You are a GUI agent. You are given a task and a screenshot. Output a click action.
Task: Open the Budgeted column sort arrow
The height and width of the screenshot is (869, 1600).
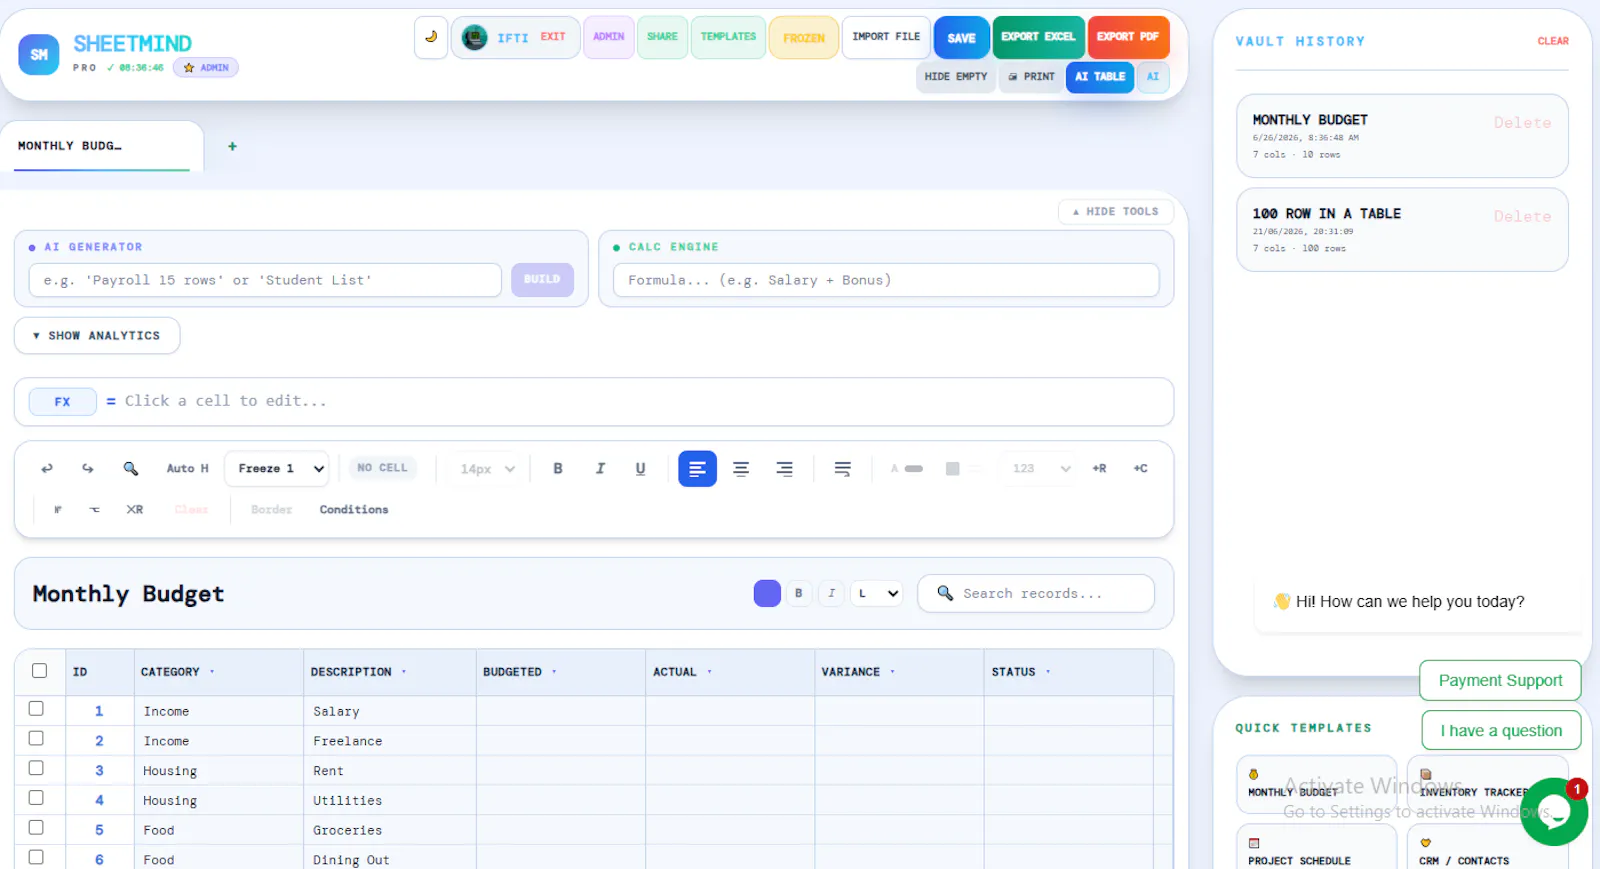coord(554,672)
